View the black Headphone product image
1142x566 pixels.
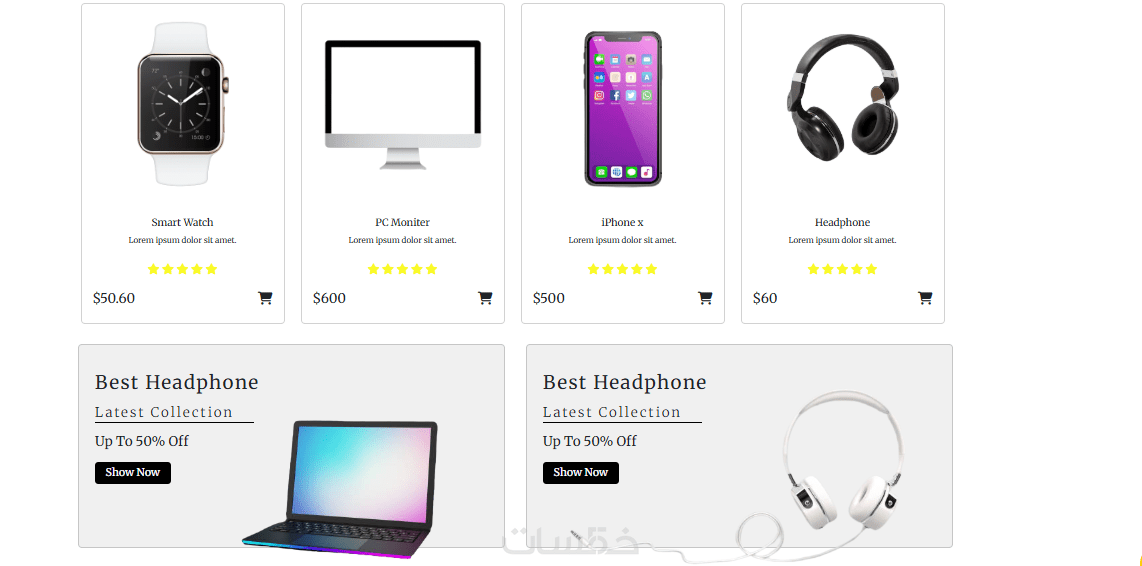(x=843, y=98)
